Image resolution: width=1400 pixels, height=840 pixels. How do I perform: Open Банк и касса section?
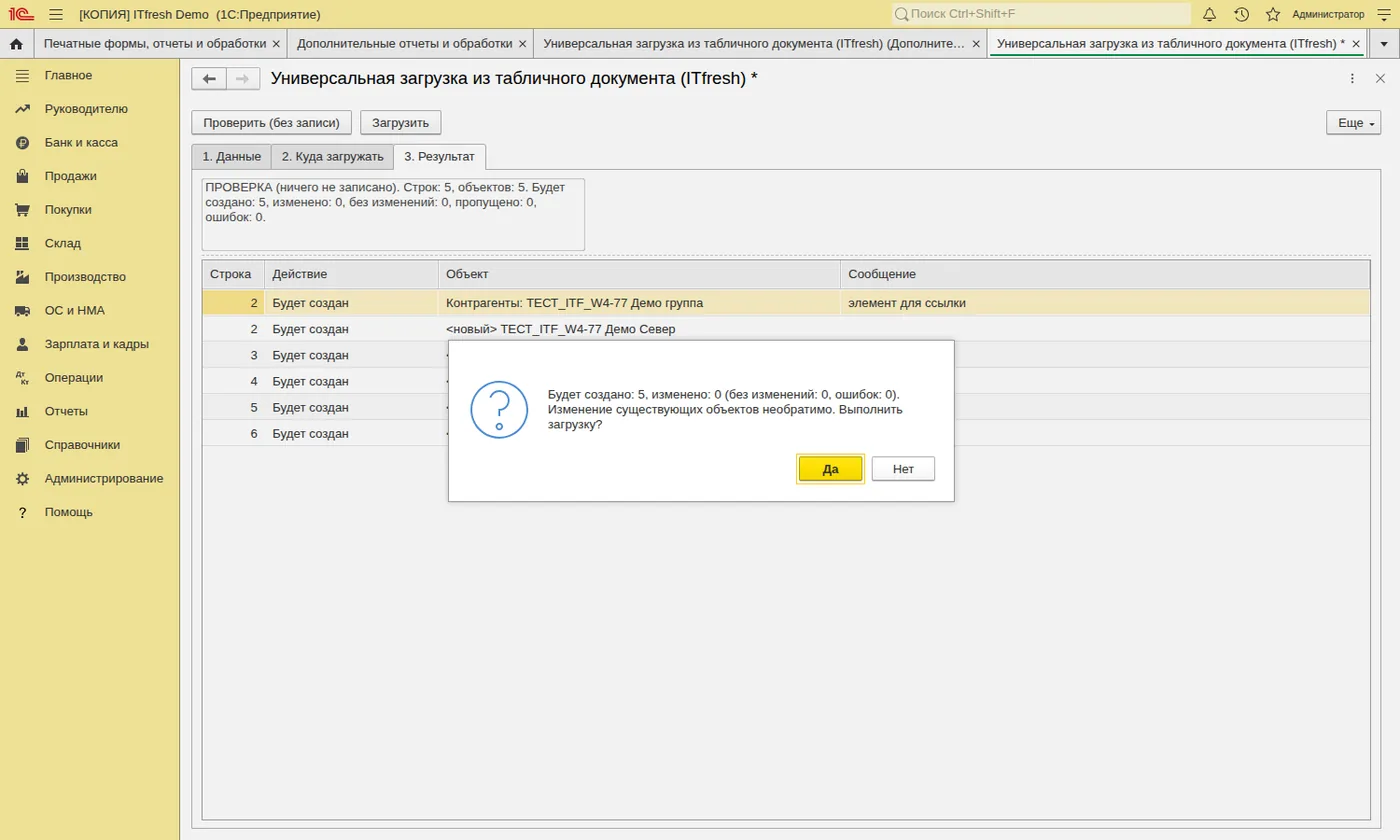81,142
